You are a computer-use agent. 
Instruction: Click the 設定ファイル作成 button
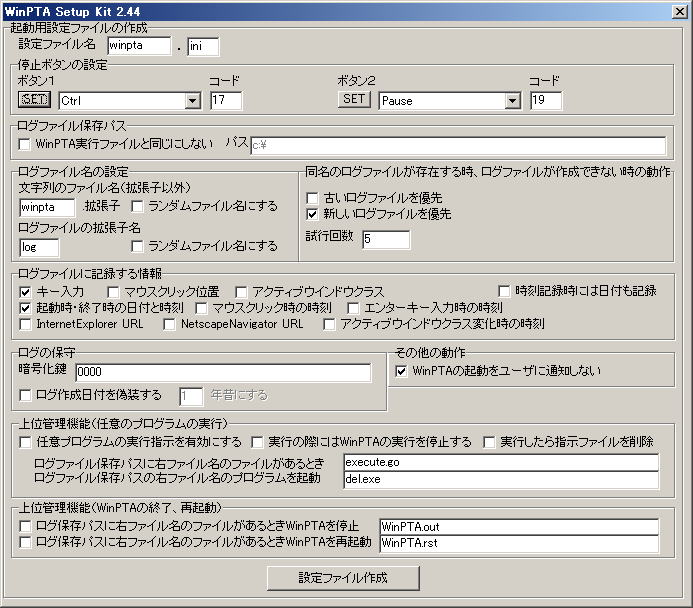click(343, 578)
